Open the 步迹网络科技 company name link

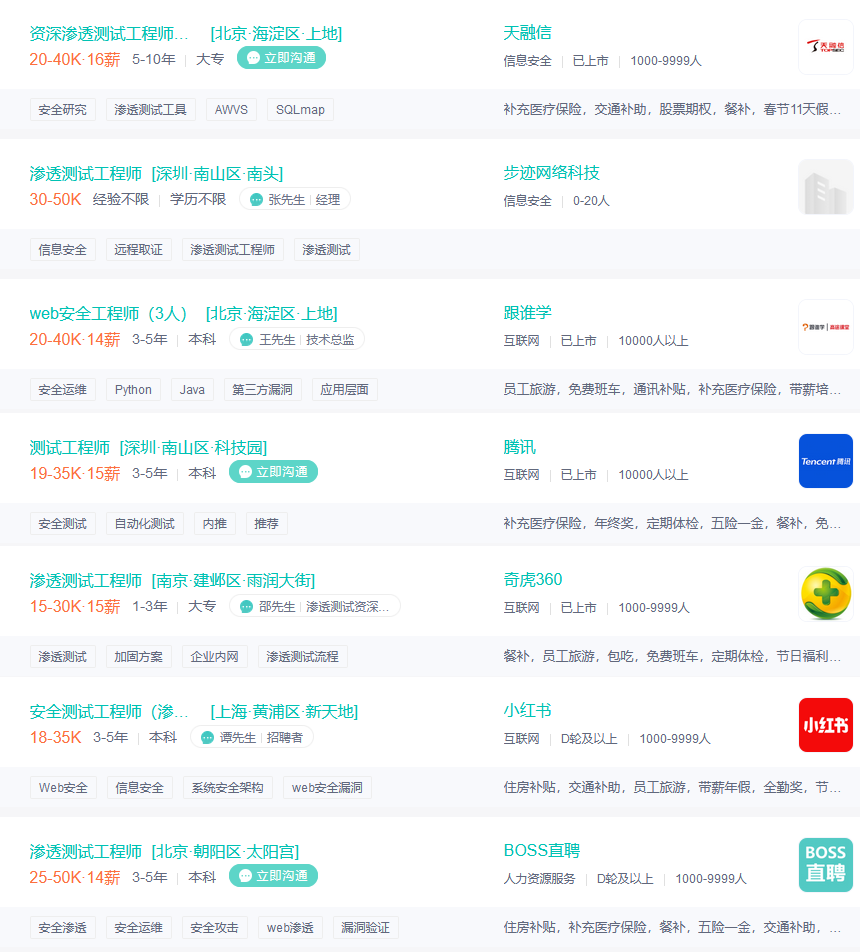click(551, 172)
